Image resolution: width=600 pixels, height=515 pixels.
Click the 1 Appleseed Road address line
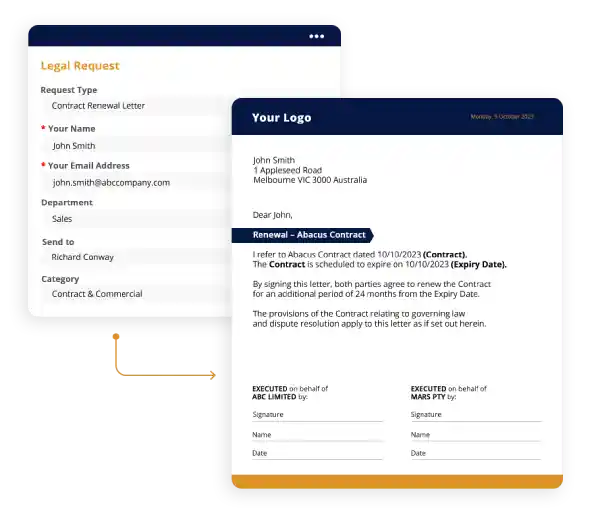pos(287,170)
